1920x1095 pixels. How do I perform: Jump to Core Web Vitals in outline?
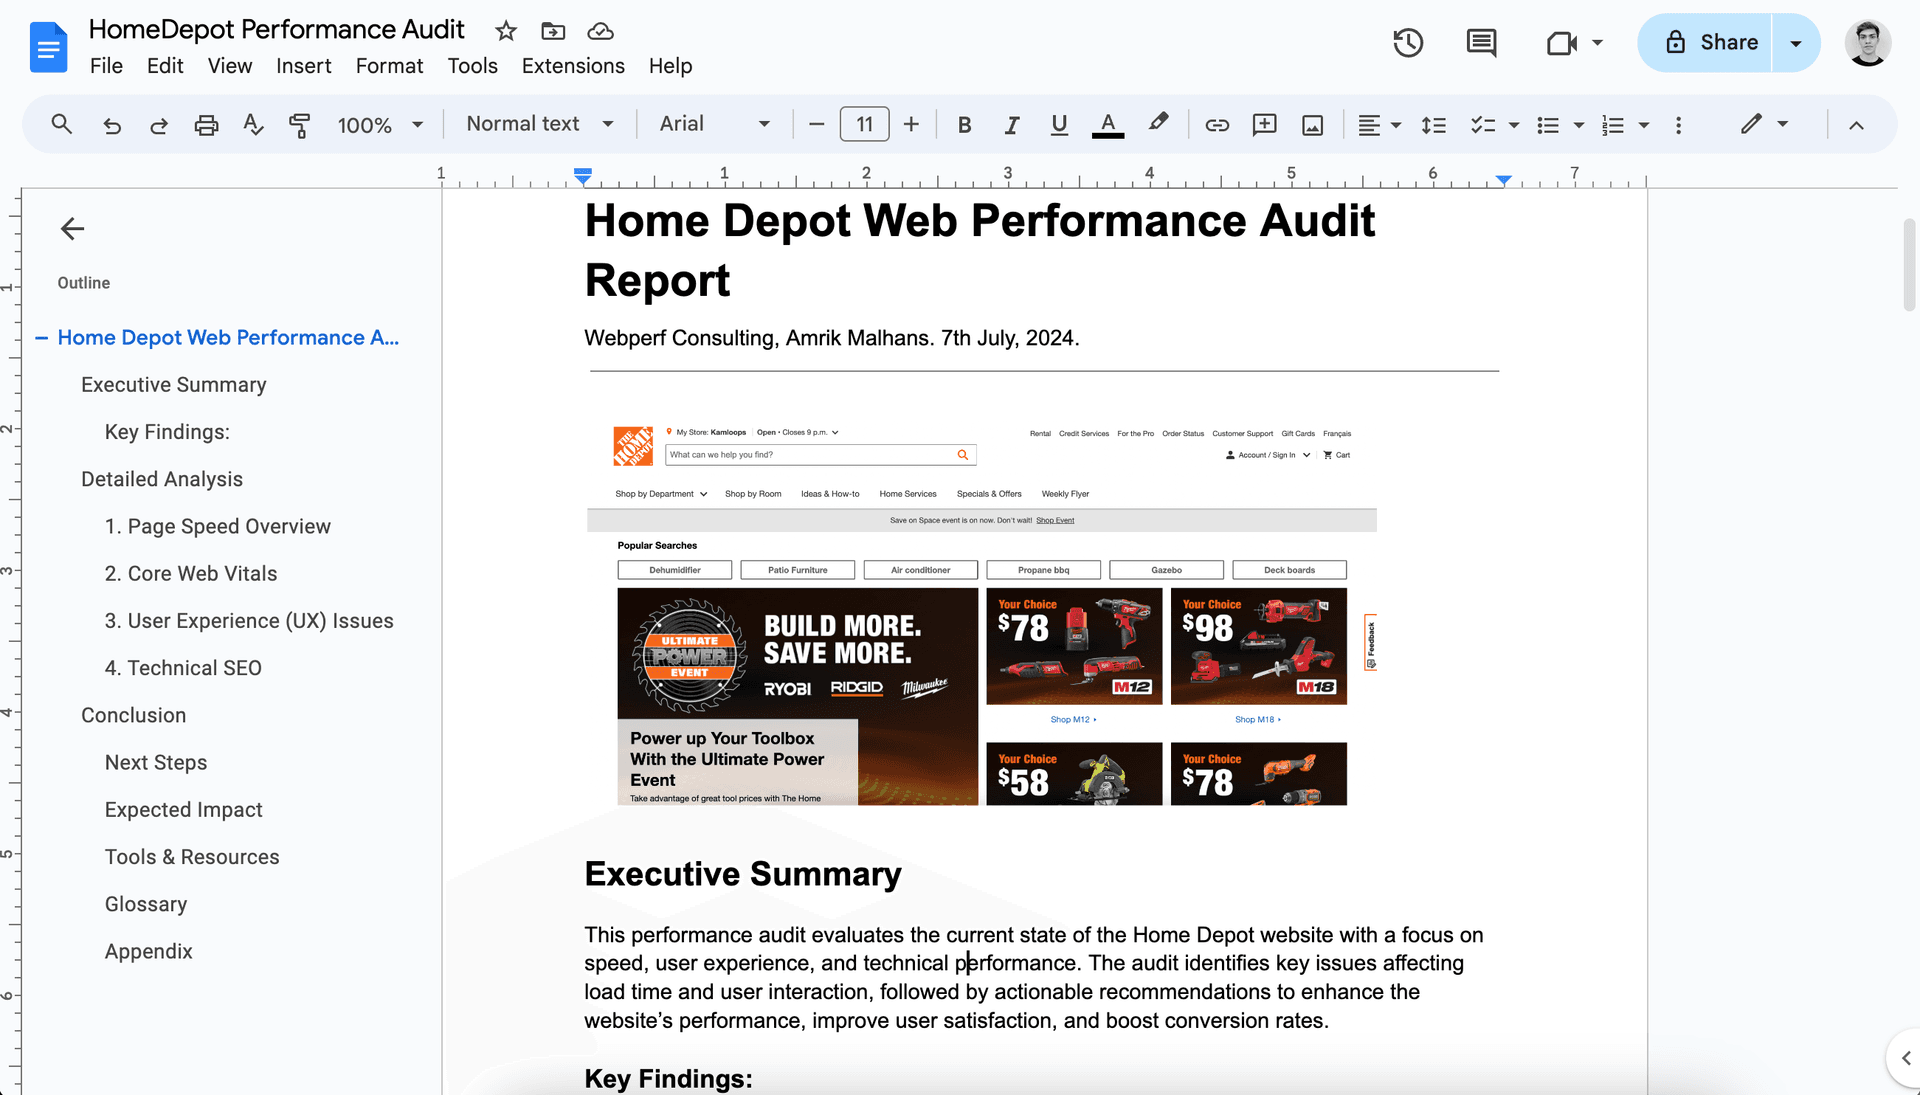(x=191, y=574)
